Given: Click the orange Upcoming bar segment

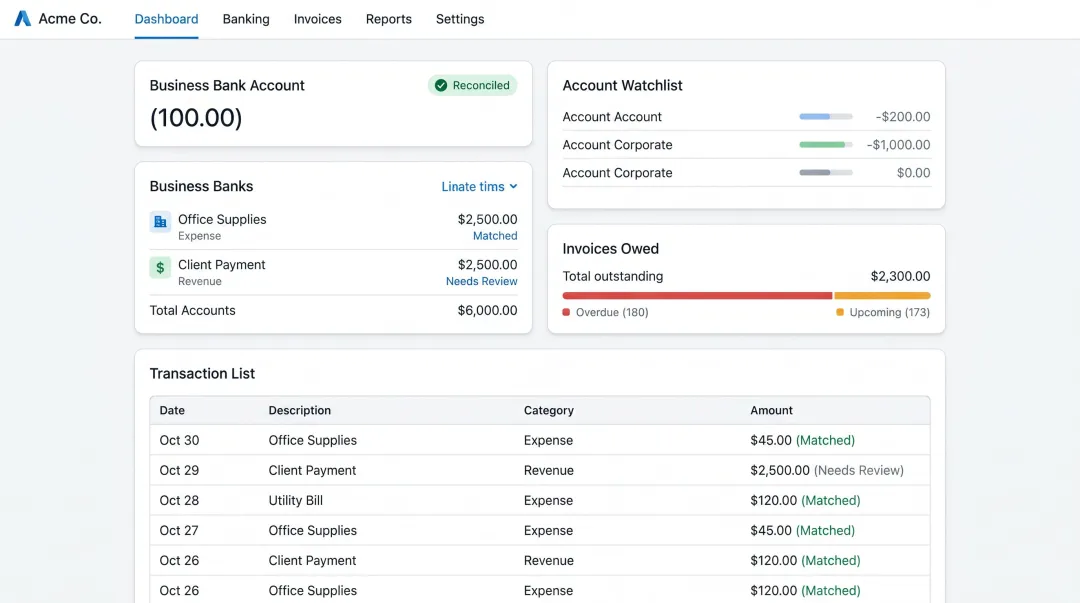Looking at the screenshot, I should point(882,296).
